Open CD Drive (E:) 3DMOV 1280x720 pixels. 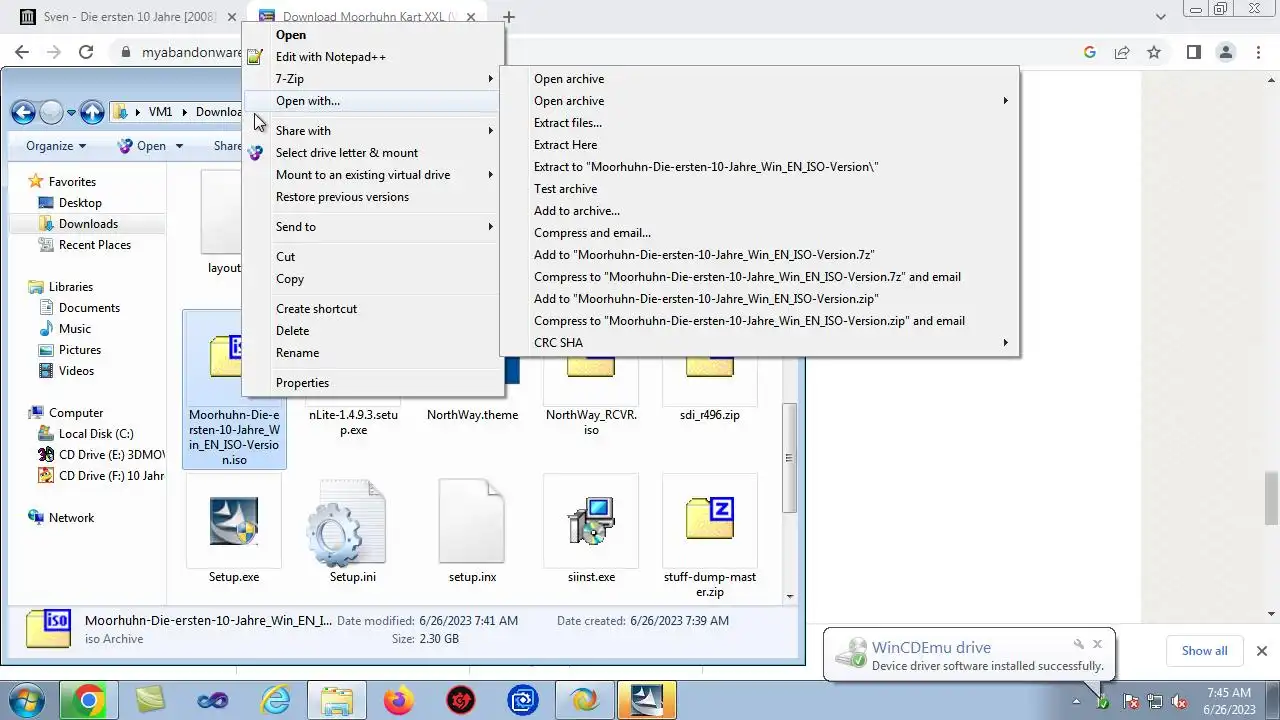[100, 455]
